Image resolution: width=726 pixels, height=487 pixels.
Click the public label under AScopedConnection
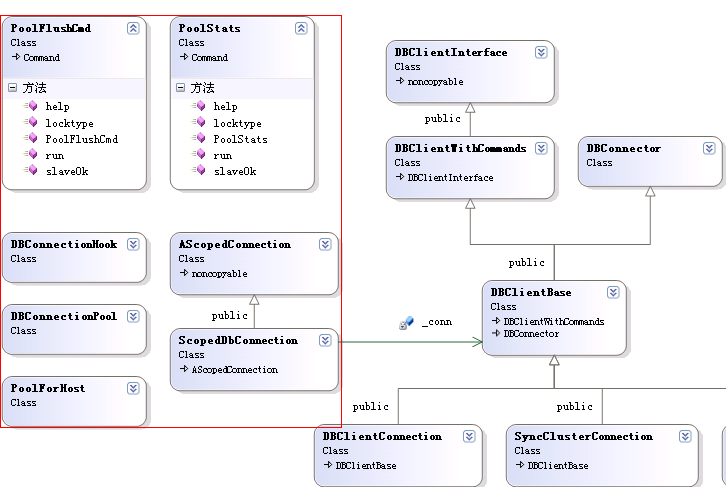tap(230, 316)
